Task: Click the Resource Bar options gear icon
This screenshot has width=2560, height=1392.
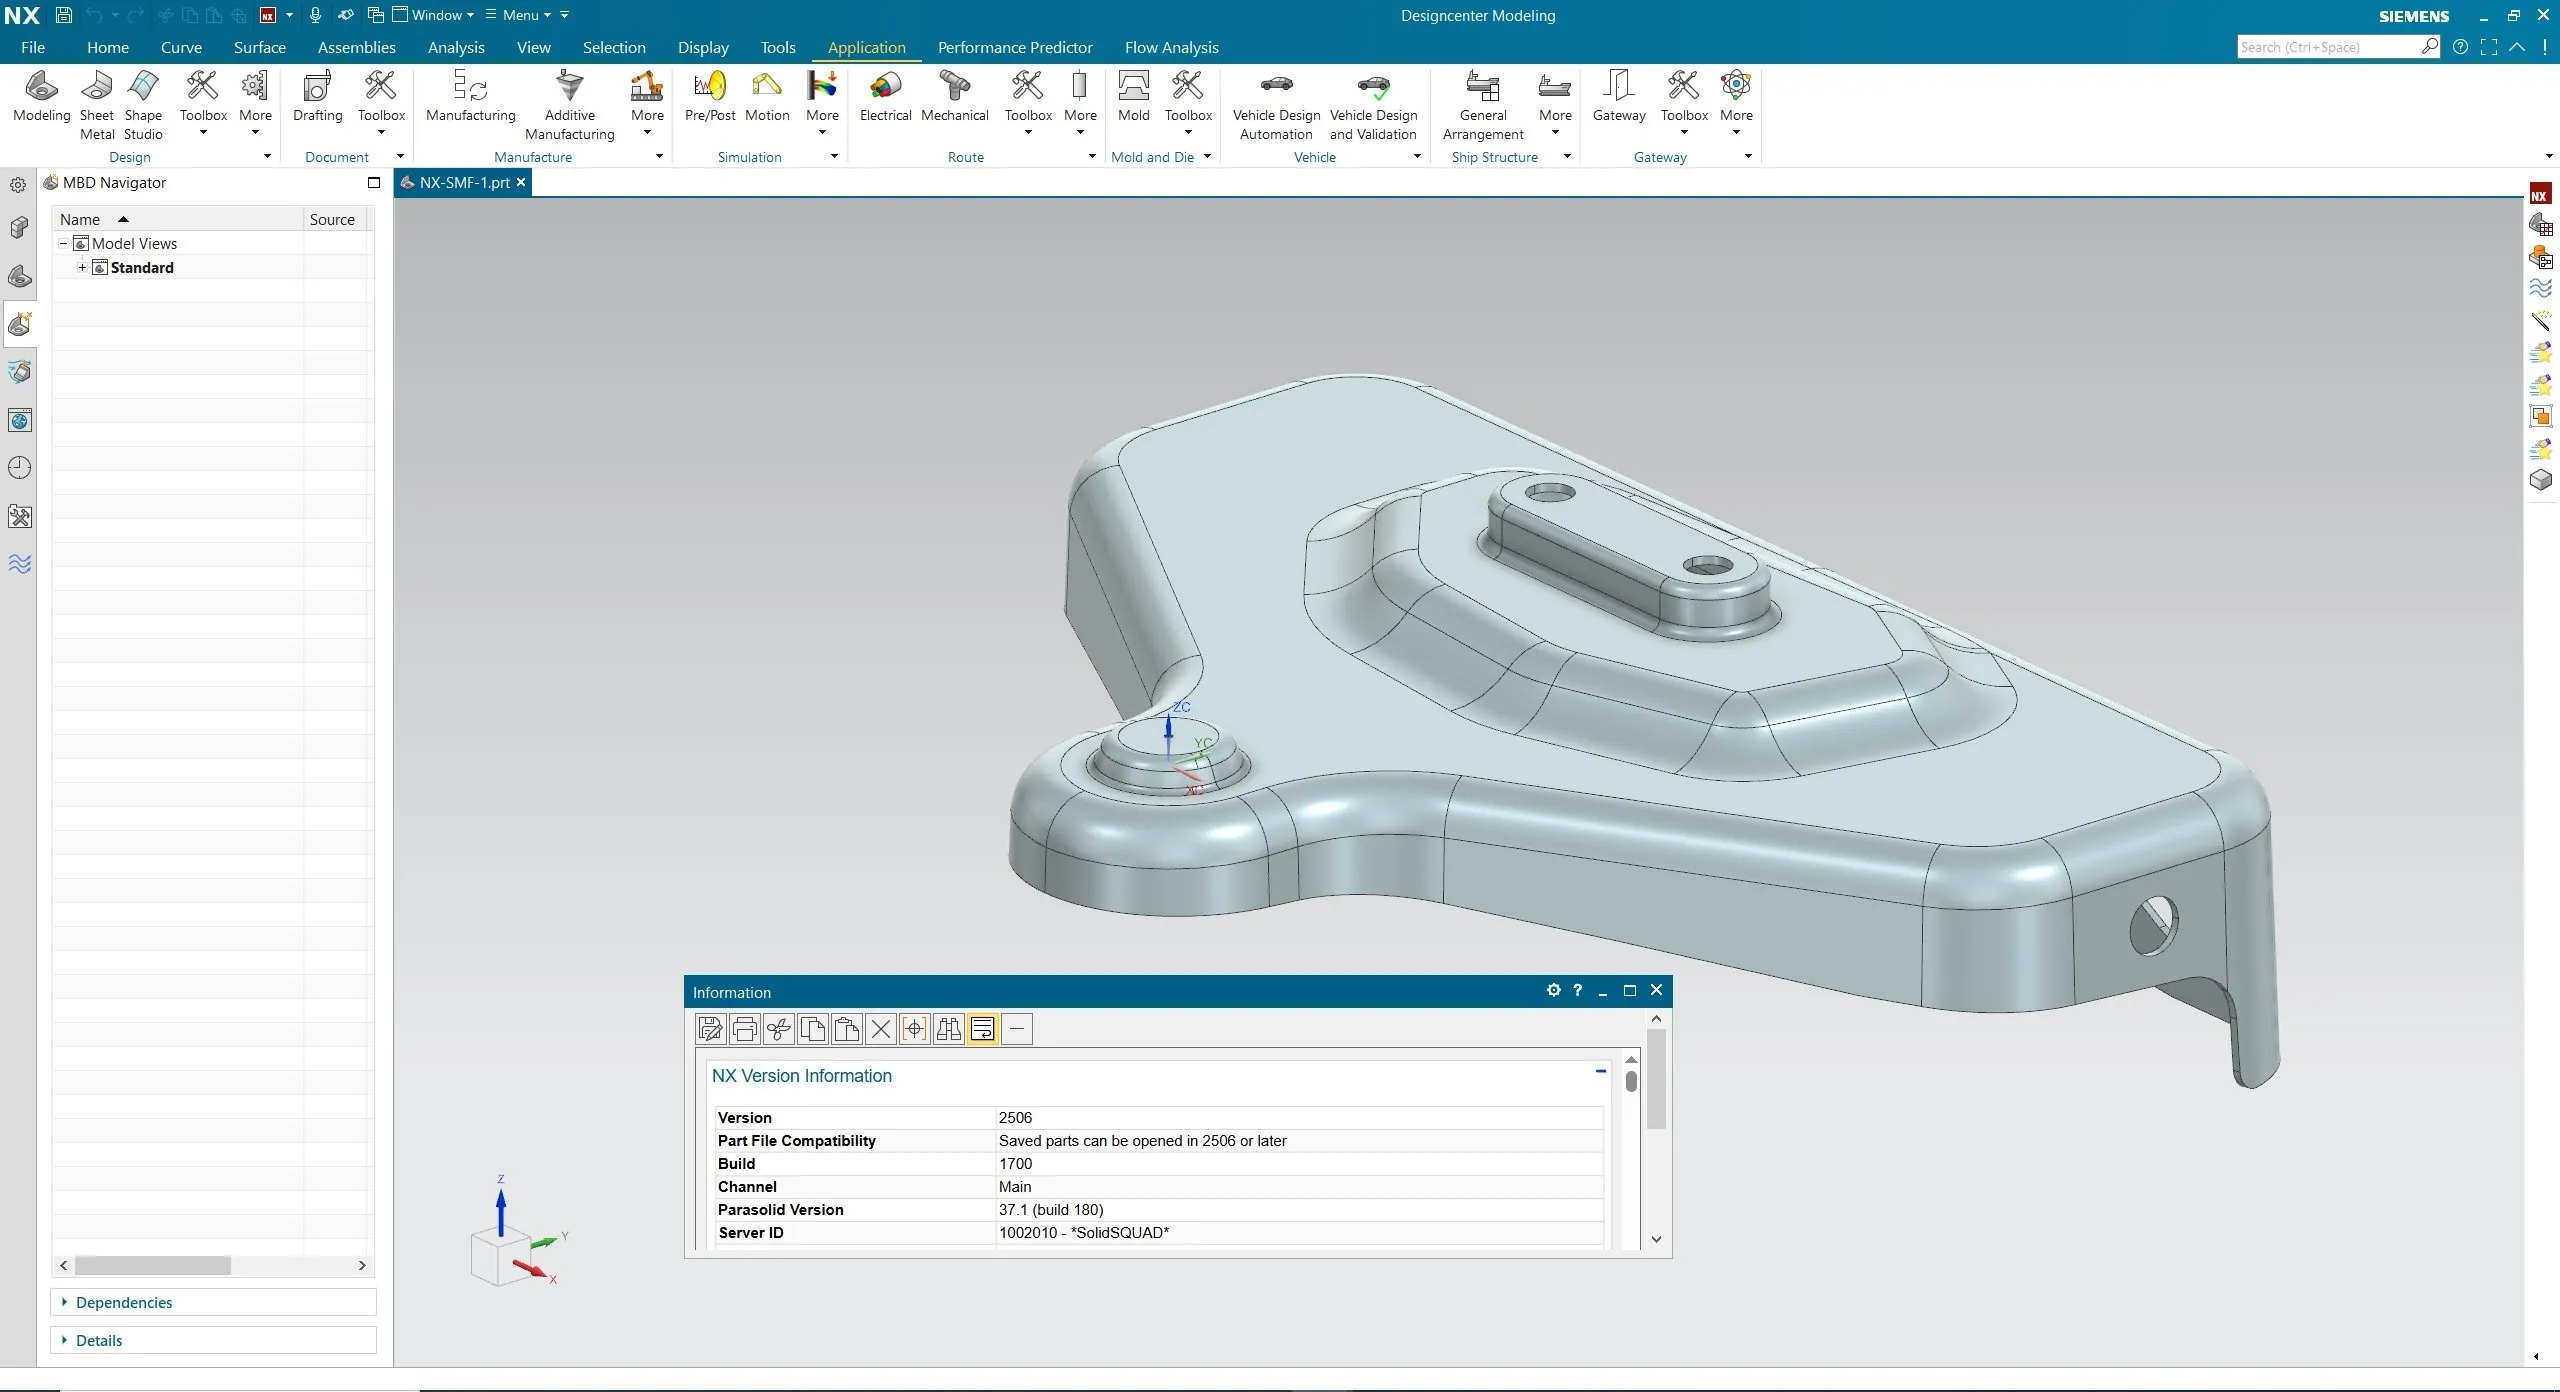Action: coord(18,185)
